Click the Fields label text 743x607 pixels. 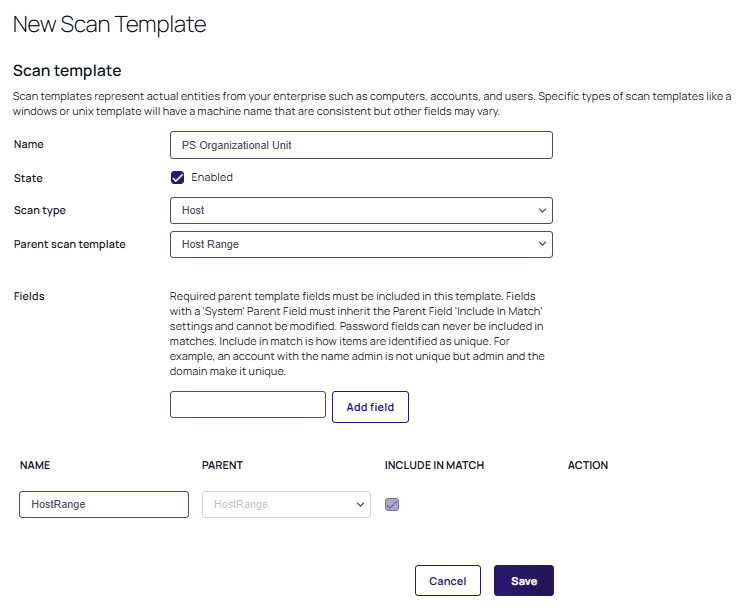coord(29,296)
